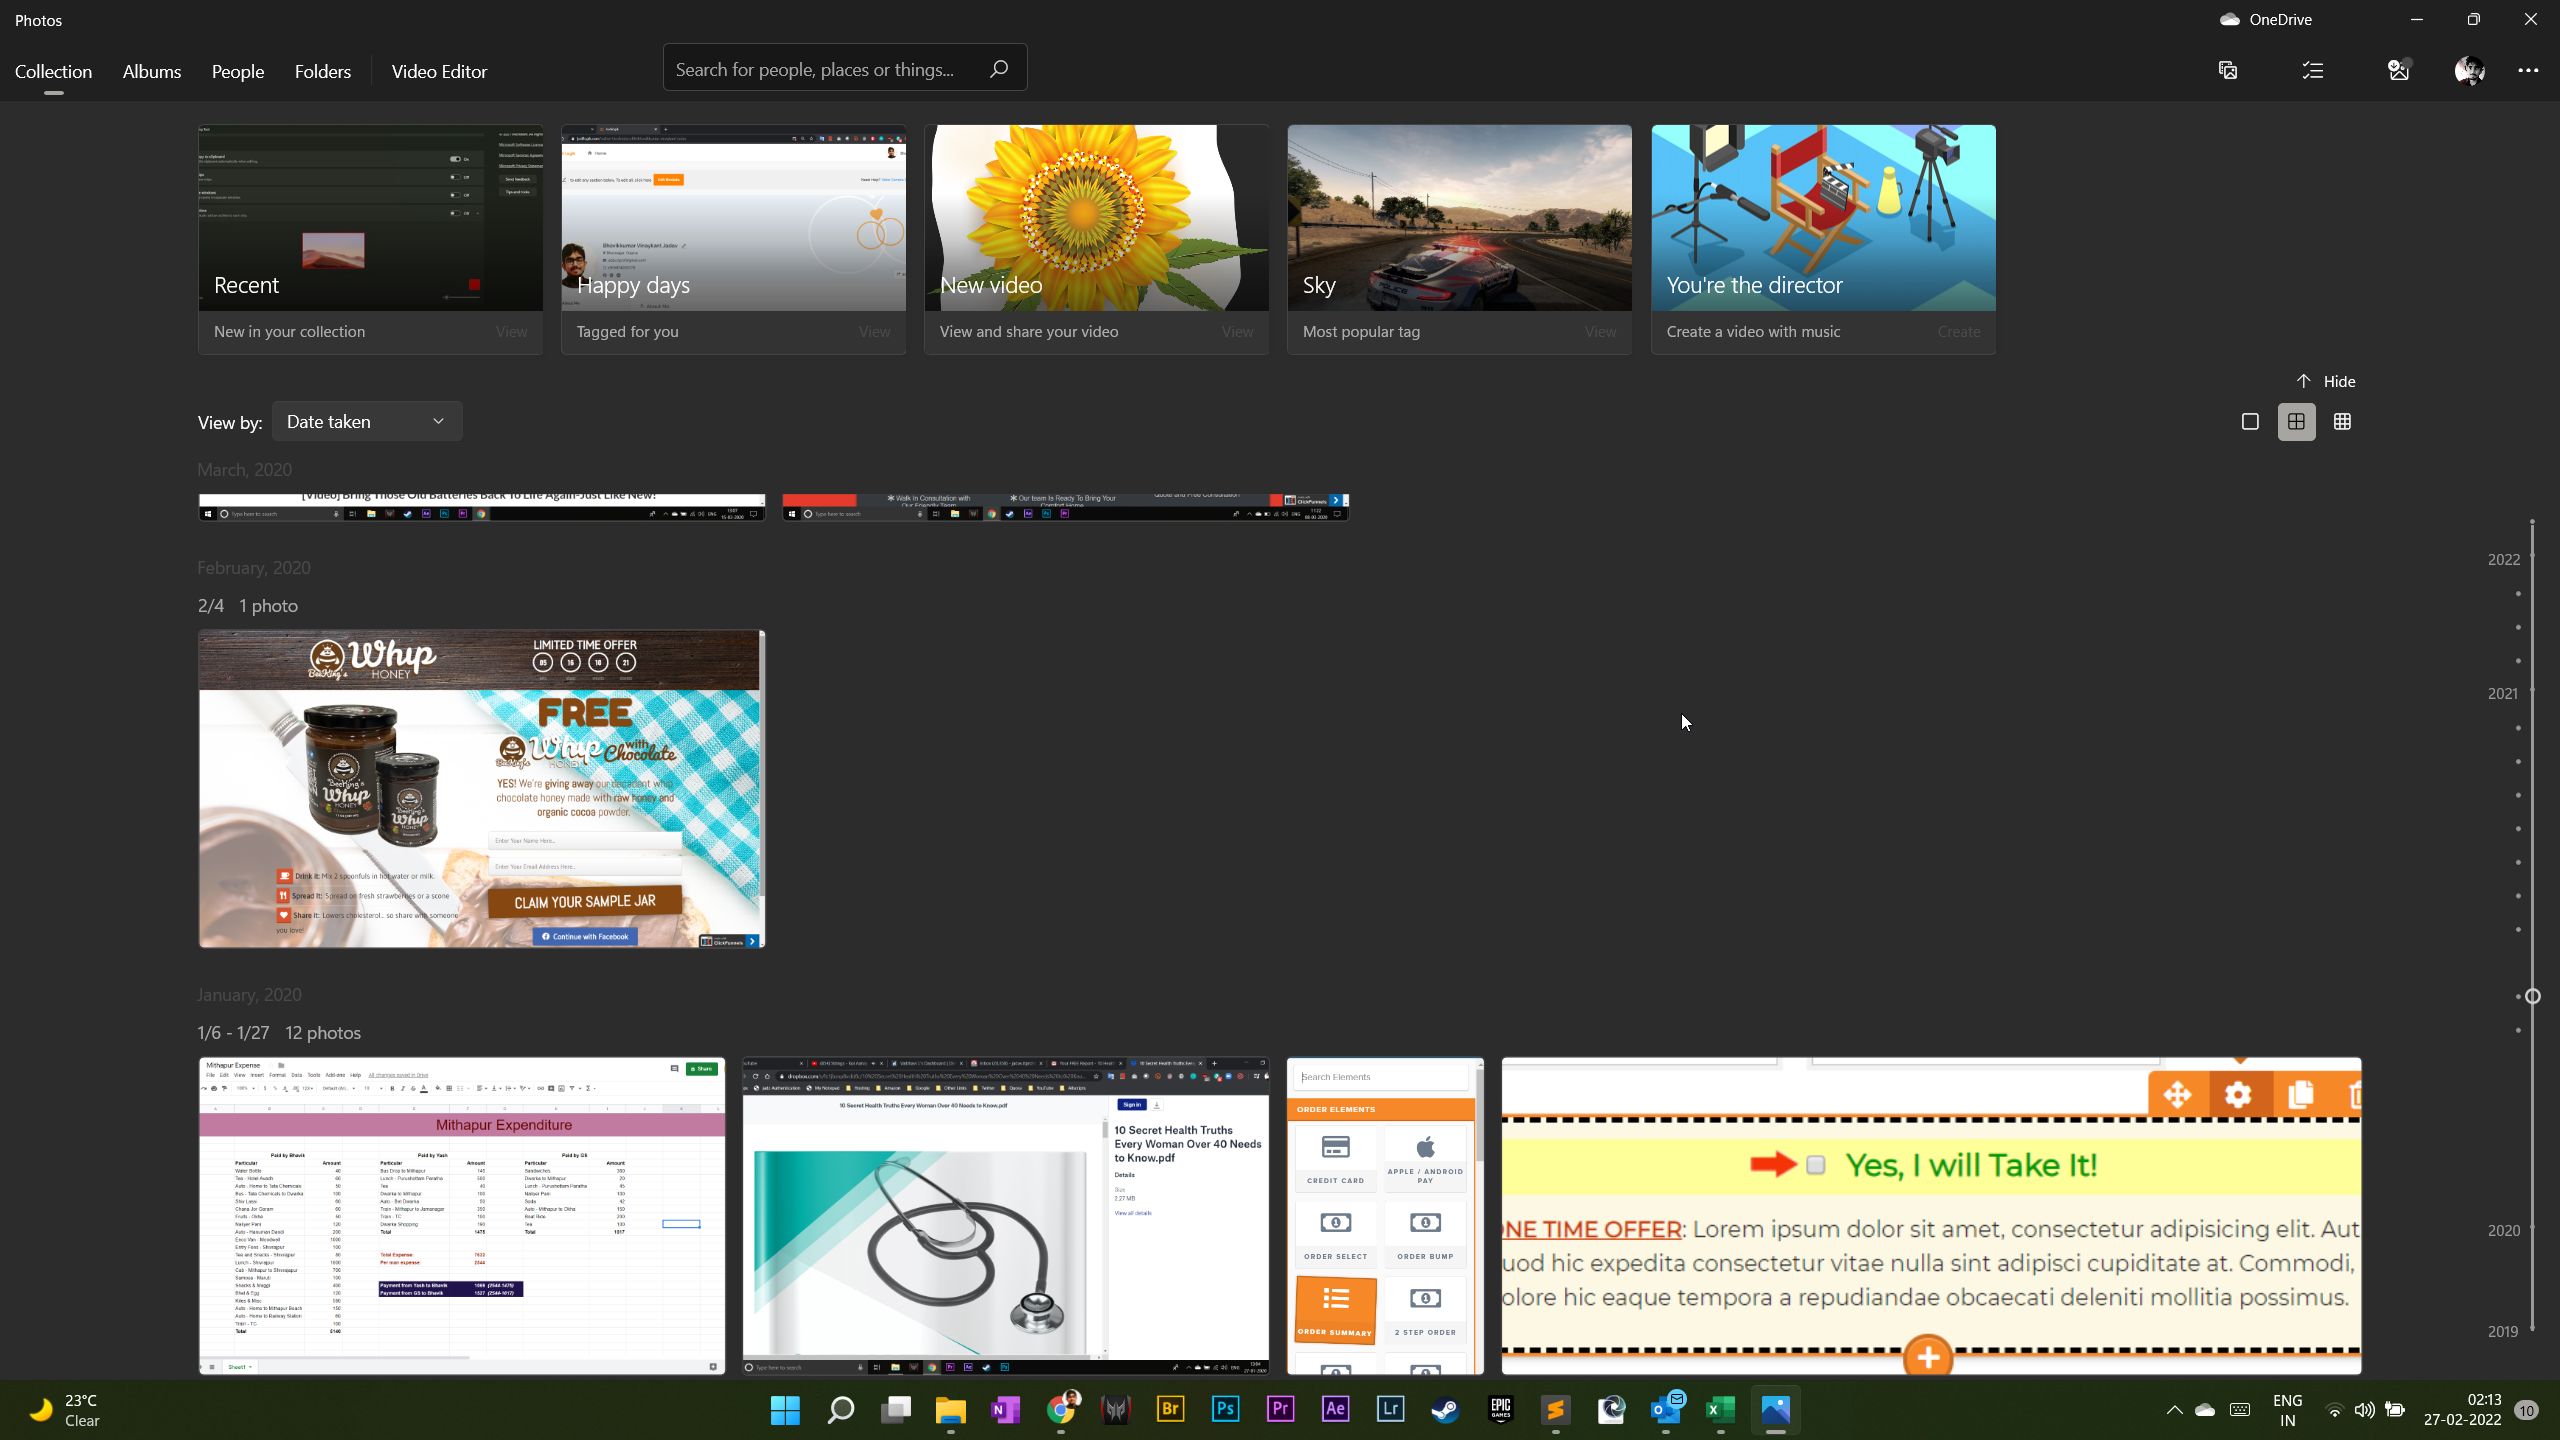This screenshot has height=1440, width=2560.
Task: Click View on the Sky card
Action: [1600, 332]
